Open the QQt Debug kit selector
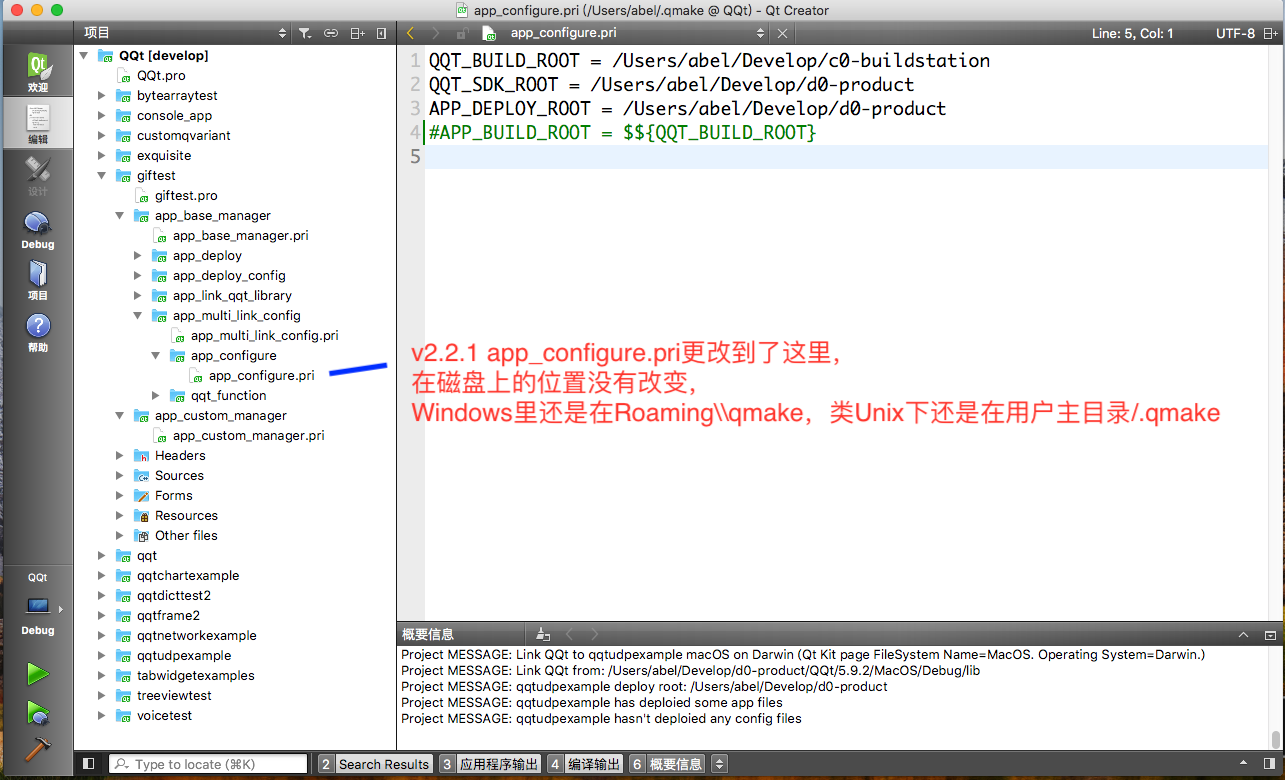Image resolution: width=1285 pixels, height=780 pixels. (x=37, y=604)
